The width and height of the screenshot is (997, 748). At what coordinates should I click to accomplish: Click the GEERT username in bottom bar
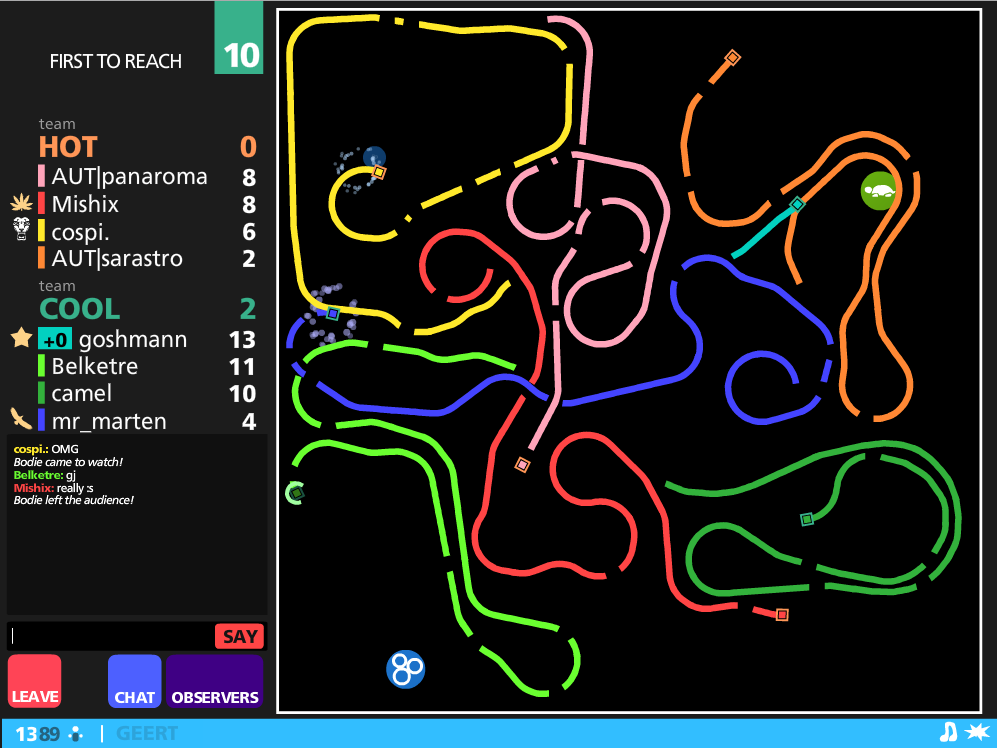147,733
